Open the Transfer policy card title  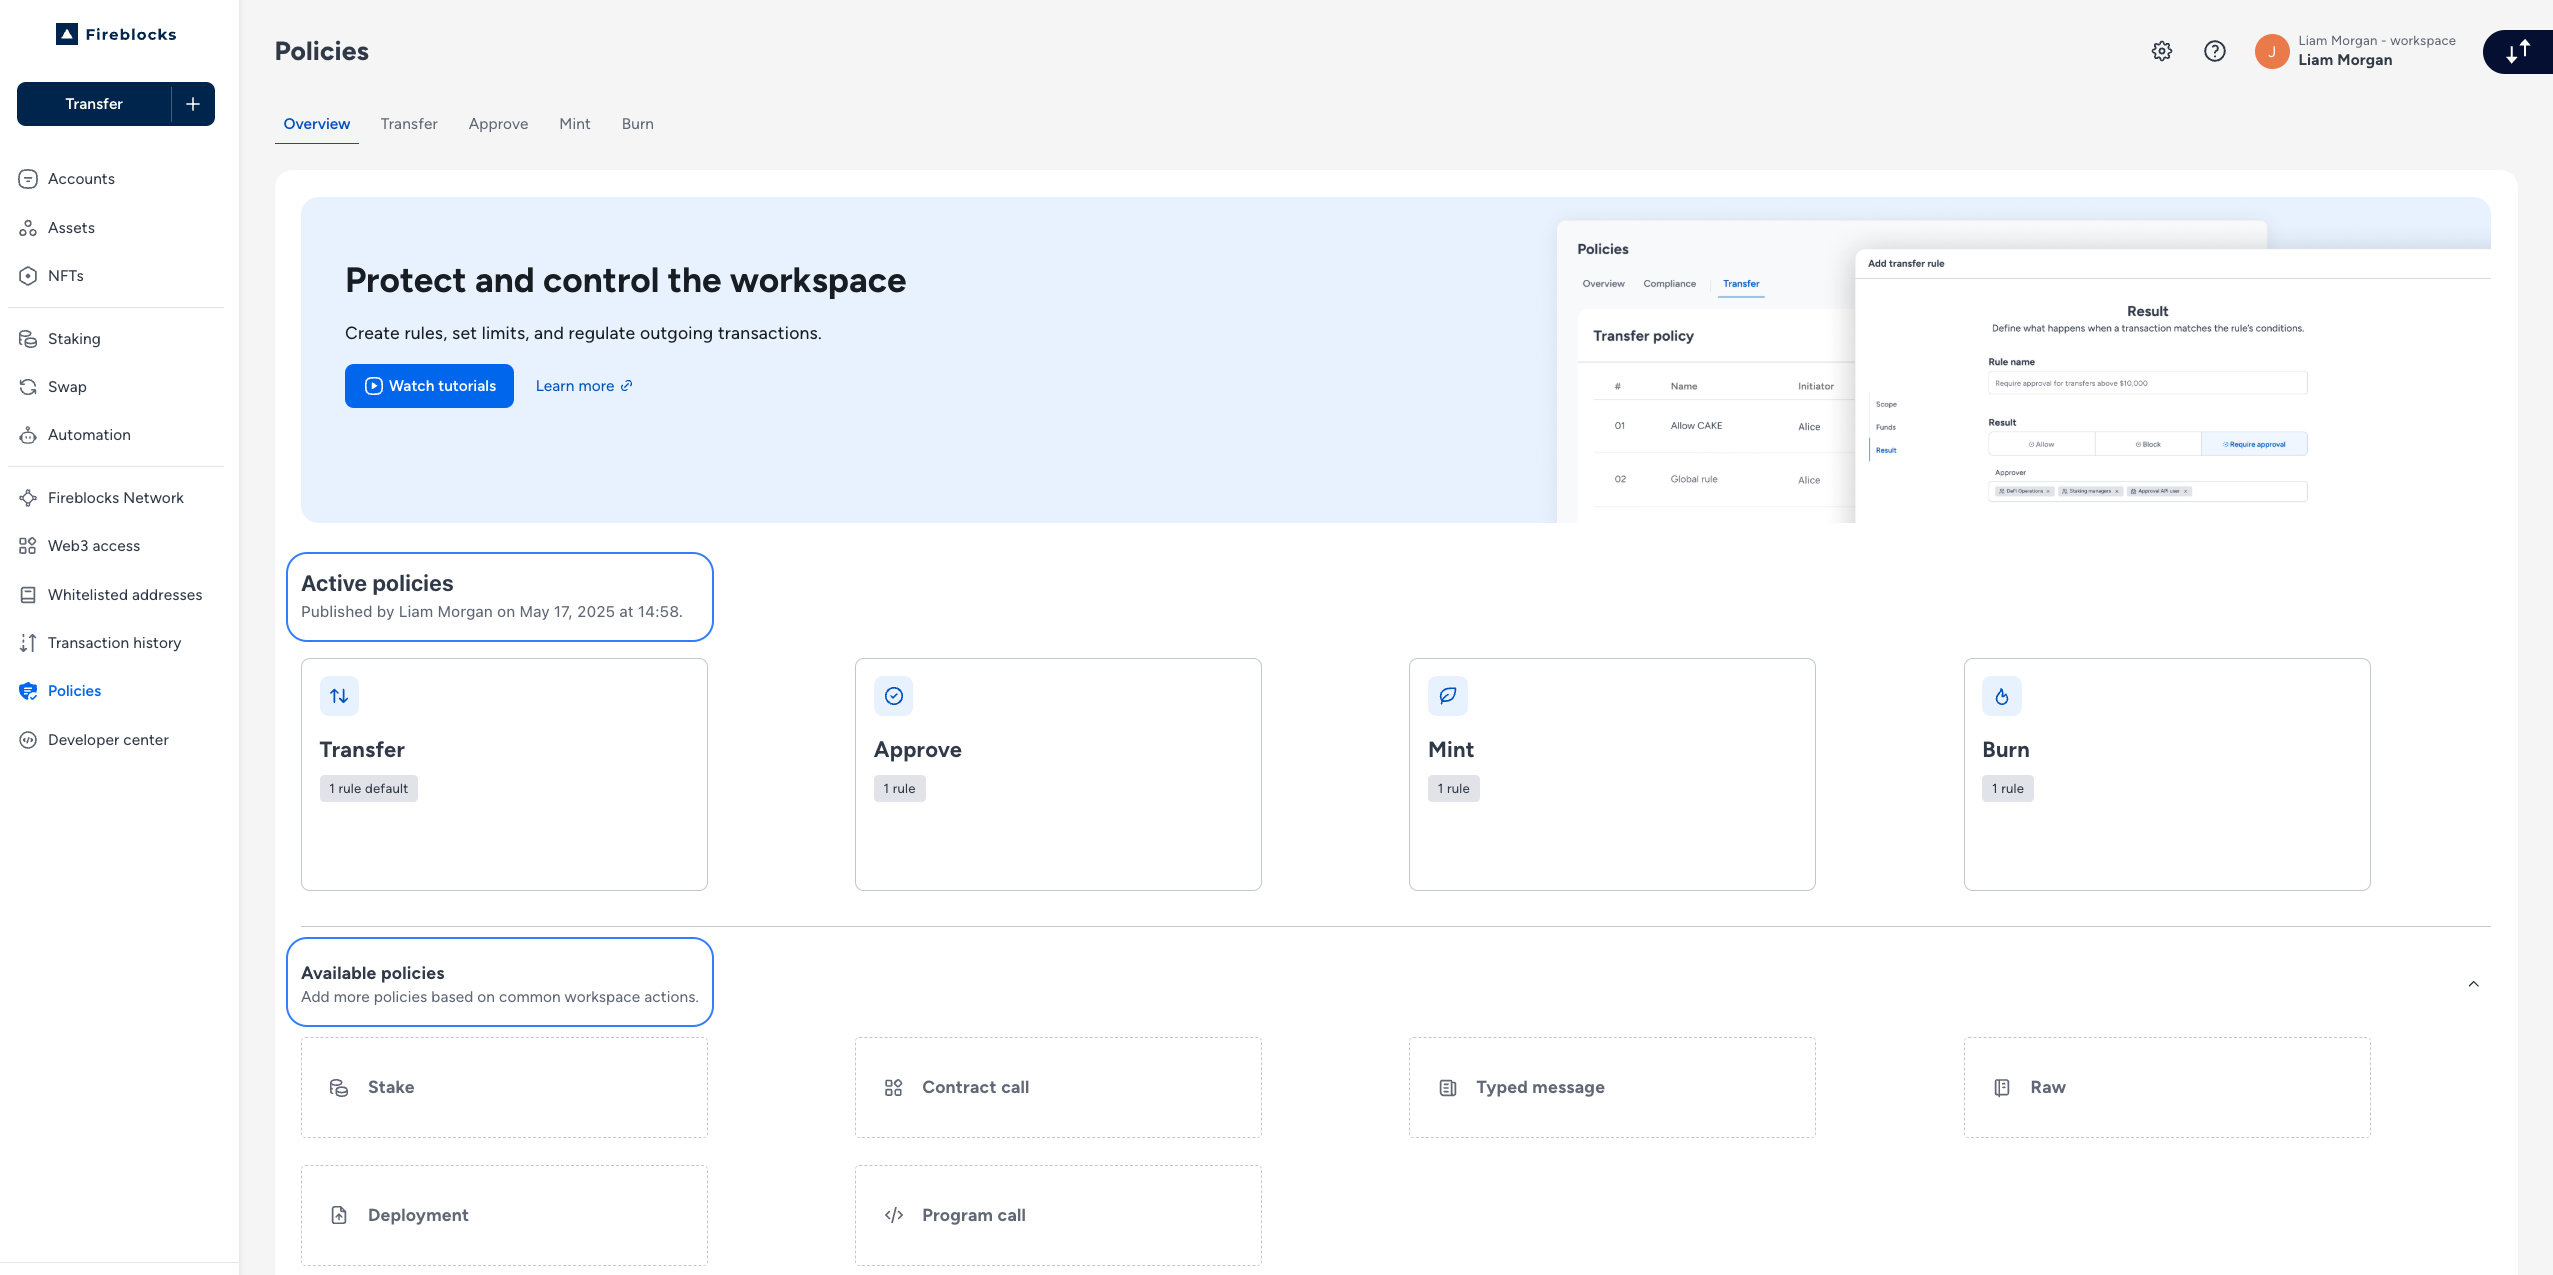pyautogui.click(x=362, y=750)
